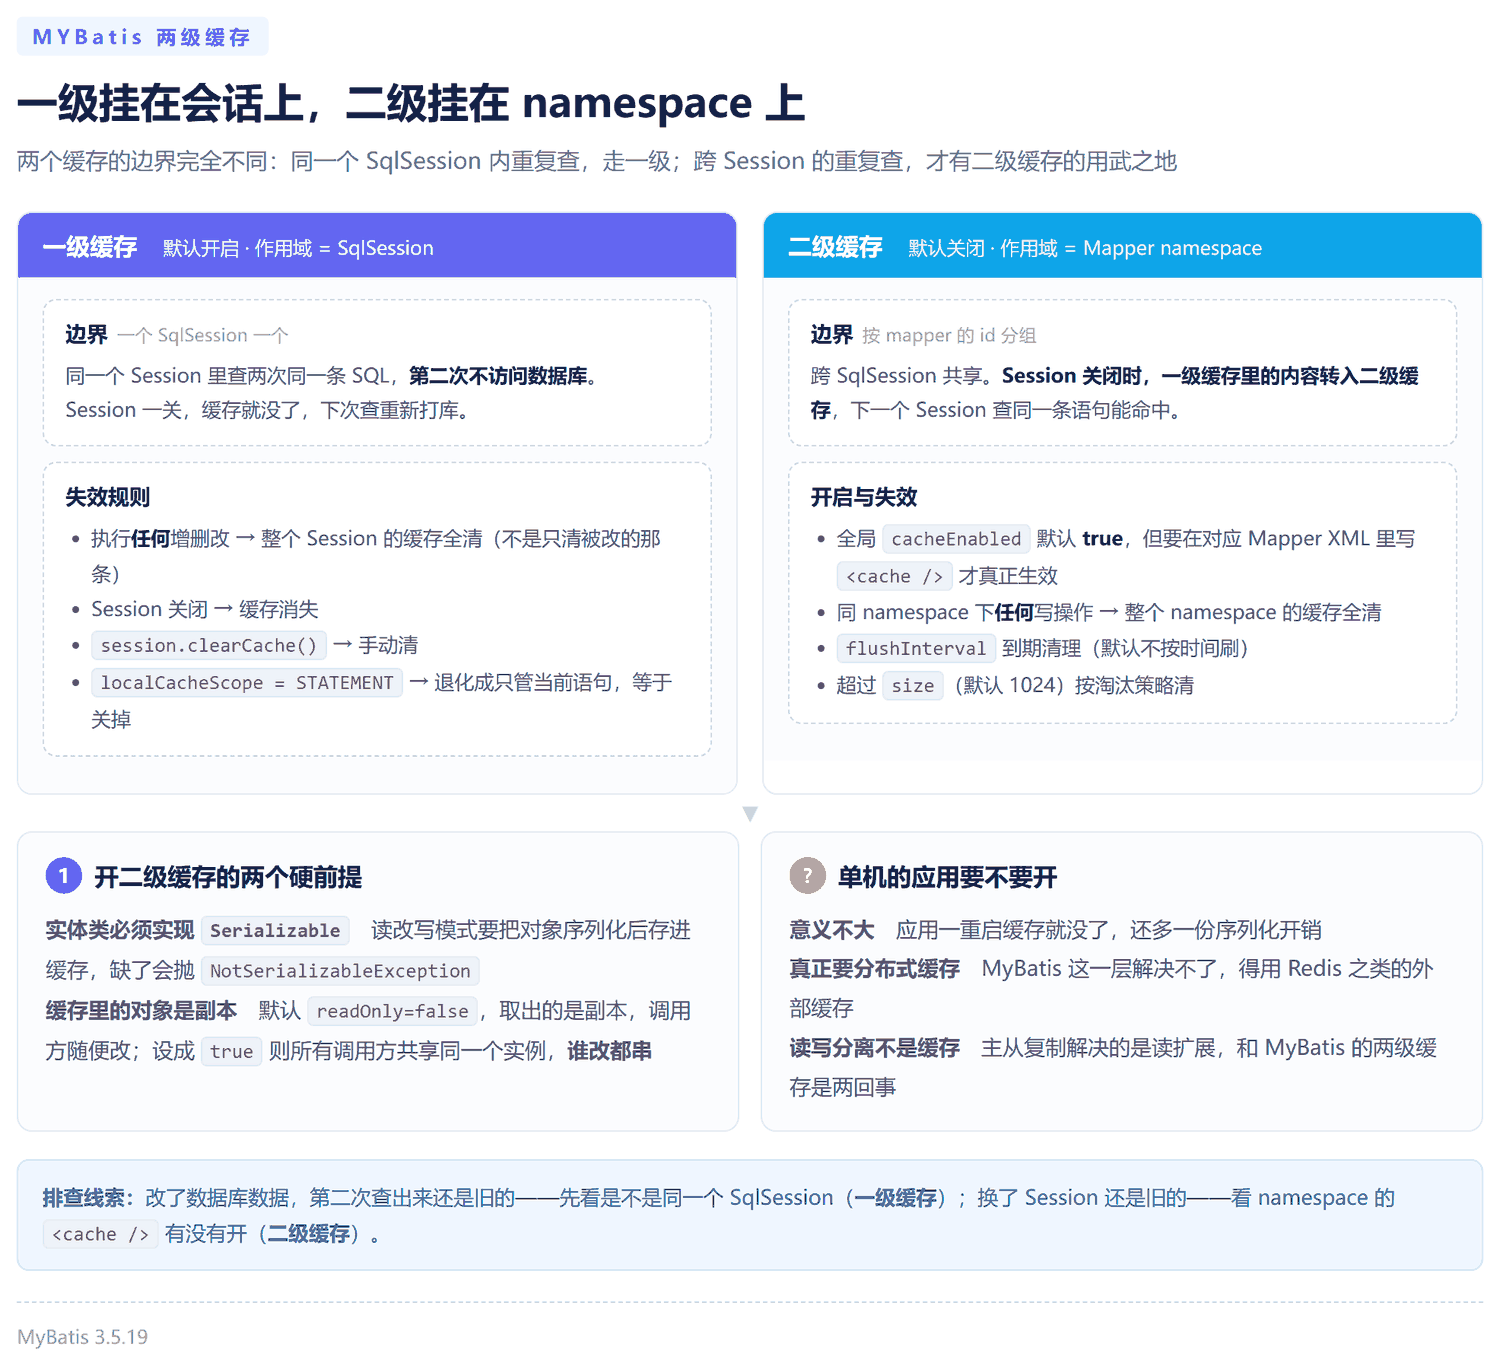Click the "session.clearCache()" code chip
Viewport: 1500px width, 1366px height.
[209, 646]
